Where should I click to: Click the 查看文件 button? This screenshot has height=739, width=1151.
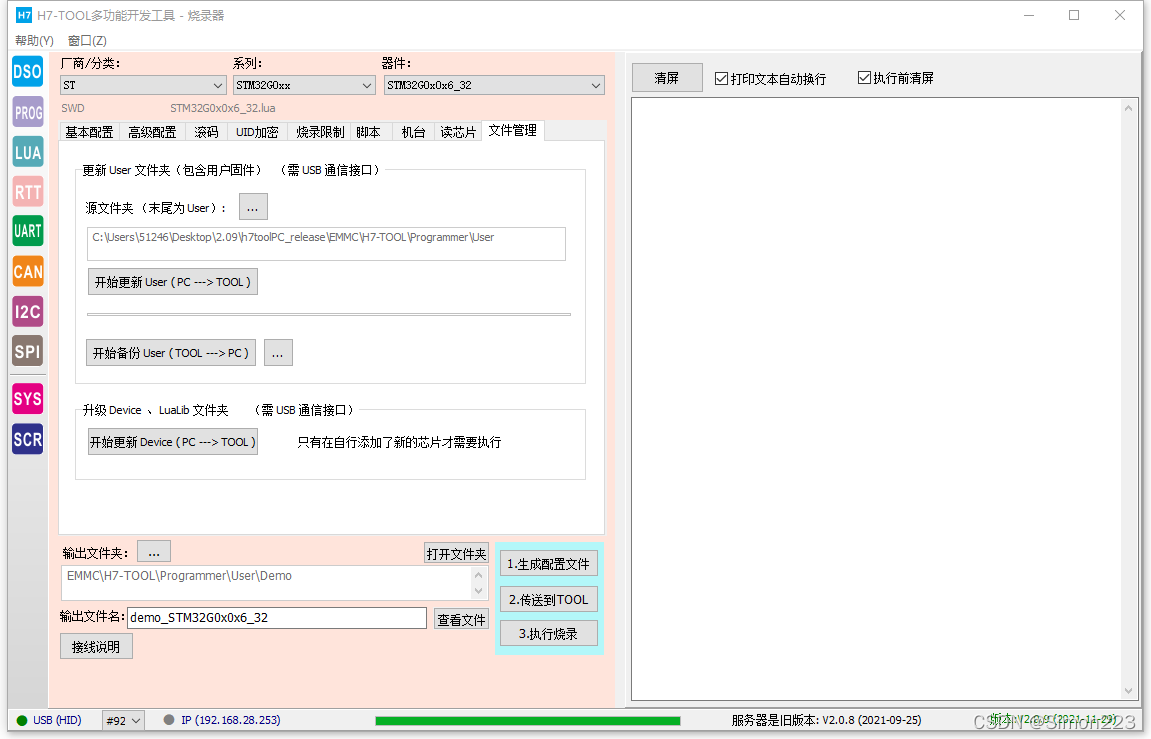click(461, 619)
